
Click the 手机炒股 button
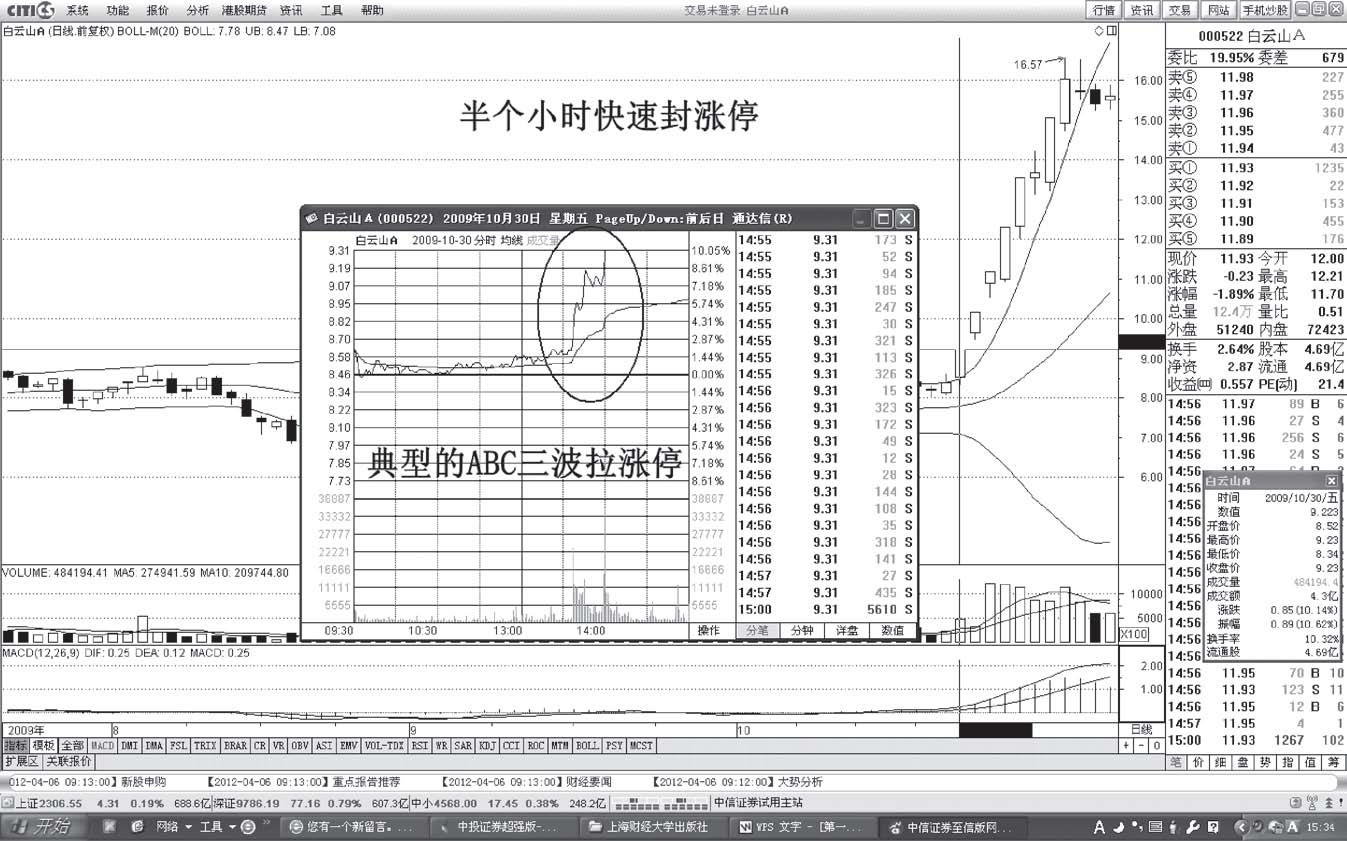point(1265,10)
